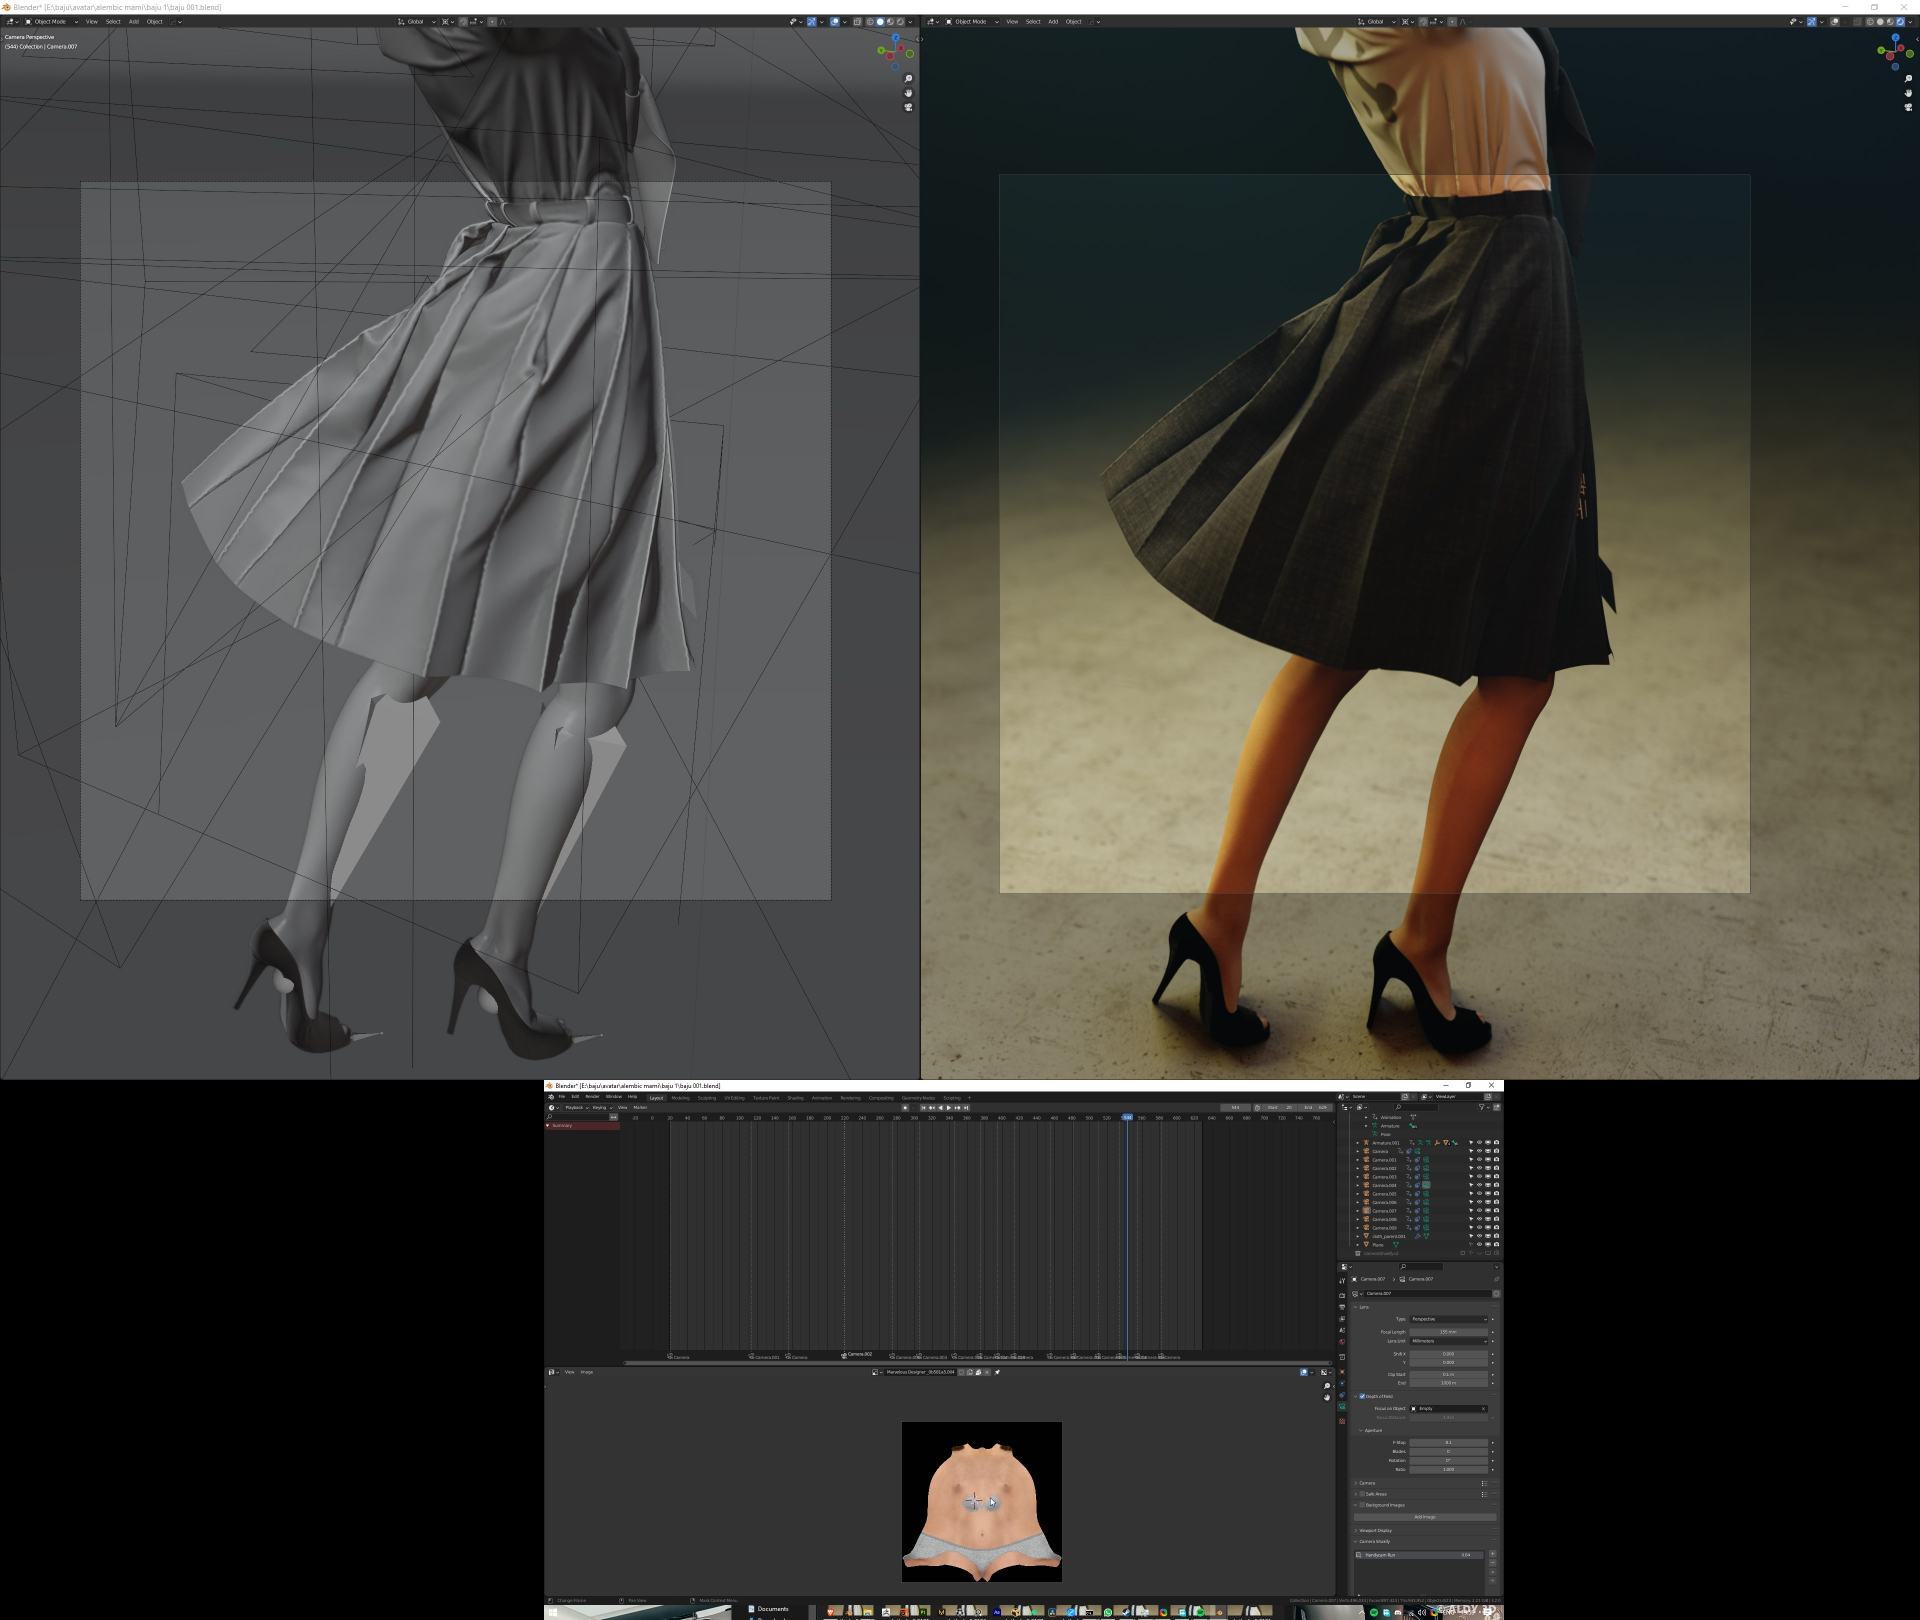Click the play animation button in timeline
The width and height of the screenshot is (1920, 1620).
tap(949, 1107)
